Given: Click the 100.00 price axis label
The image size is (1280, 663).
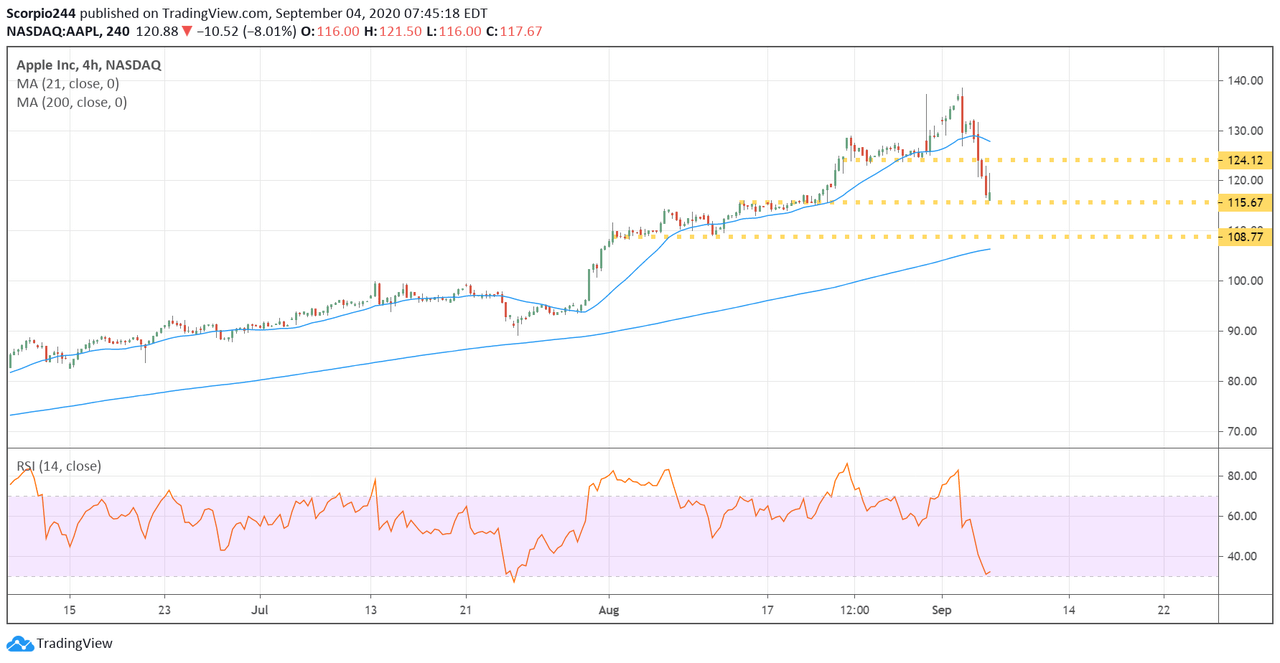Looking at the screenshot, I should click(1245, 281).
